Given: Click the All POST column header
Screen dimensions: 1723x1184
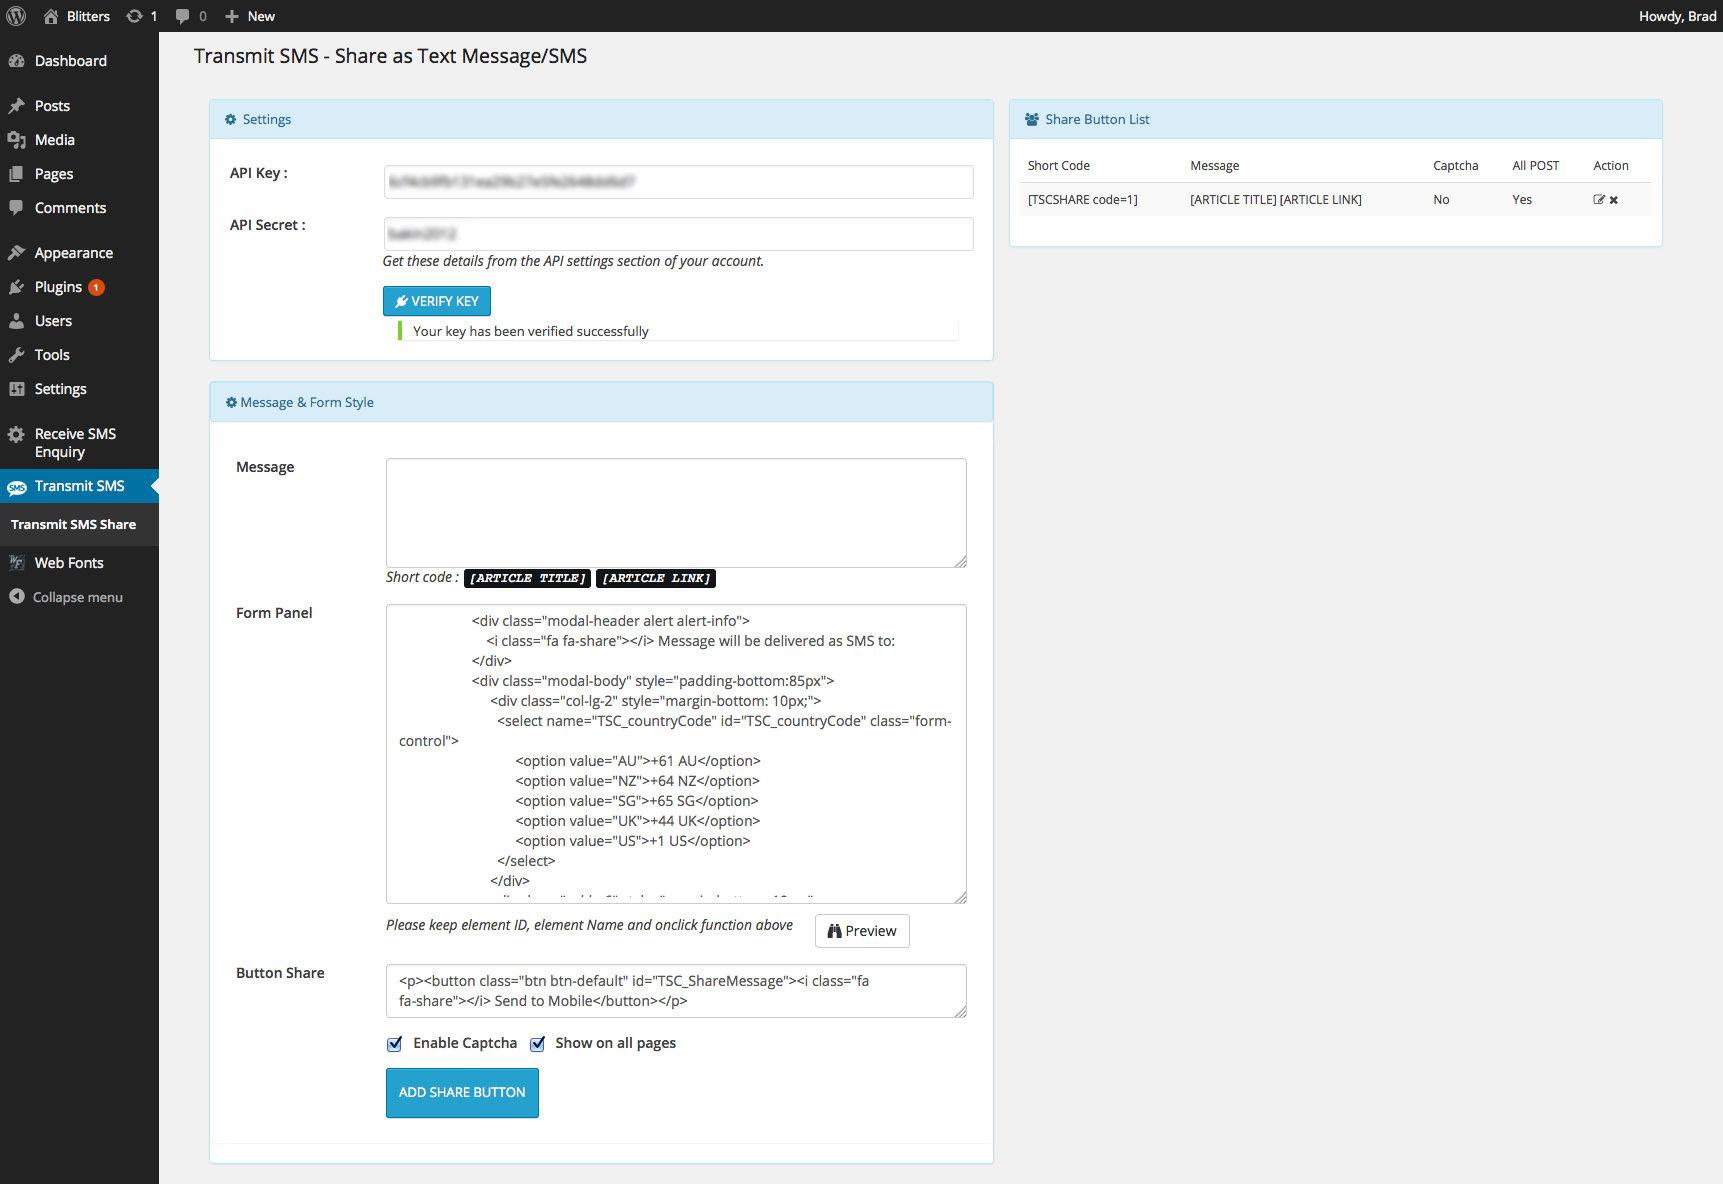Looking at the screenshot, I should pos(1535,166).
